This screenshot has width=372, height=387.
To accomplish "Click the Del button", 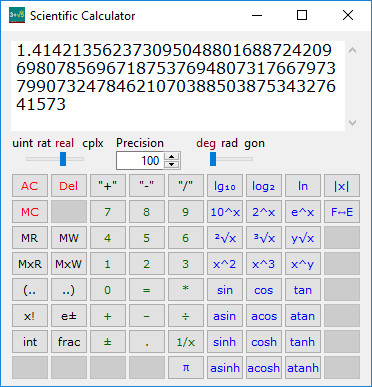I will [69, 186].
